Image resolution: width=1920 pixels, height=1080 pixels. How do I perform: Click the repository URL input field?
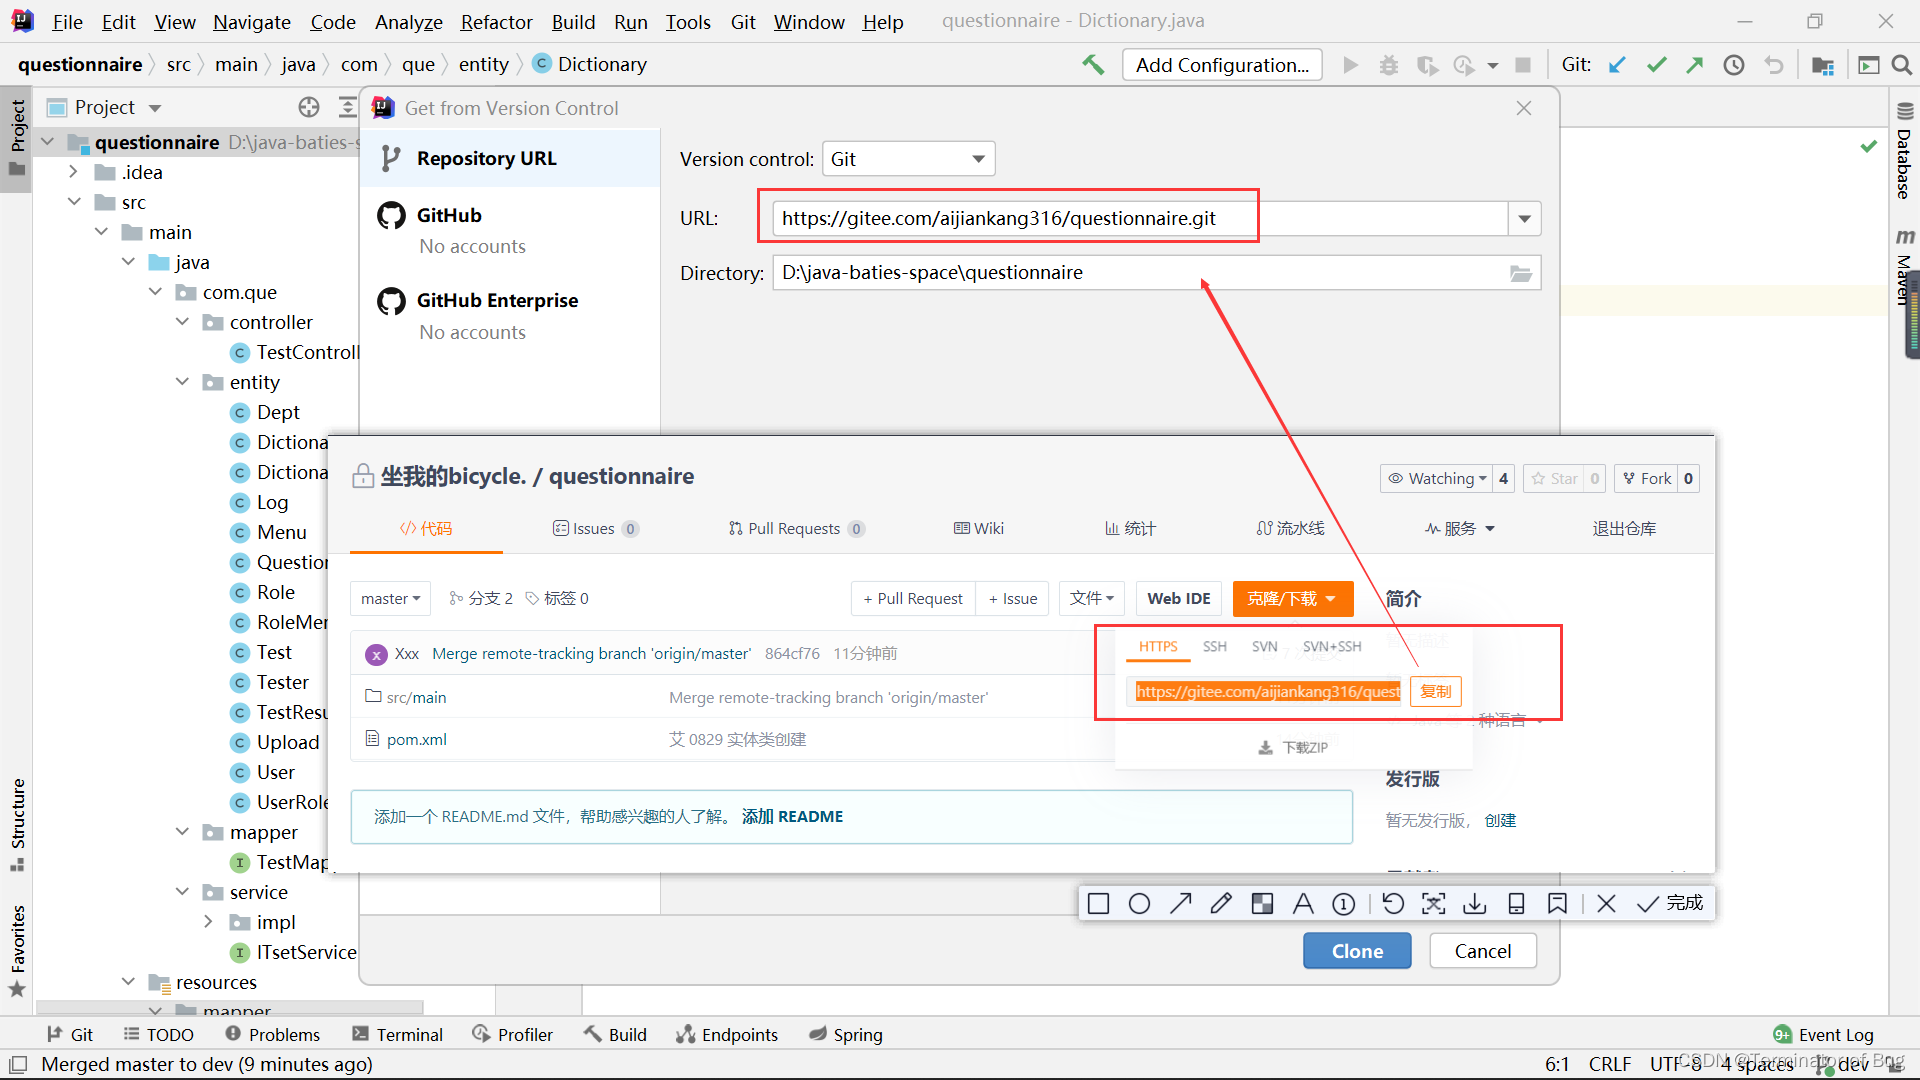1140,219
